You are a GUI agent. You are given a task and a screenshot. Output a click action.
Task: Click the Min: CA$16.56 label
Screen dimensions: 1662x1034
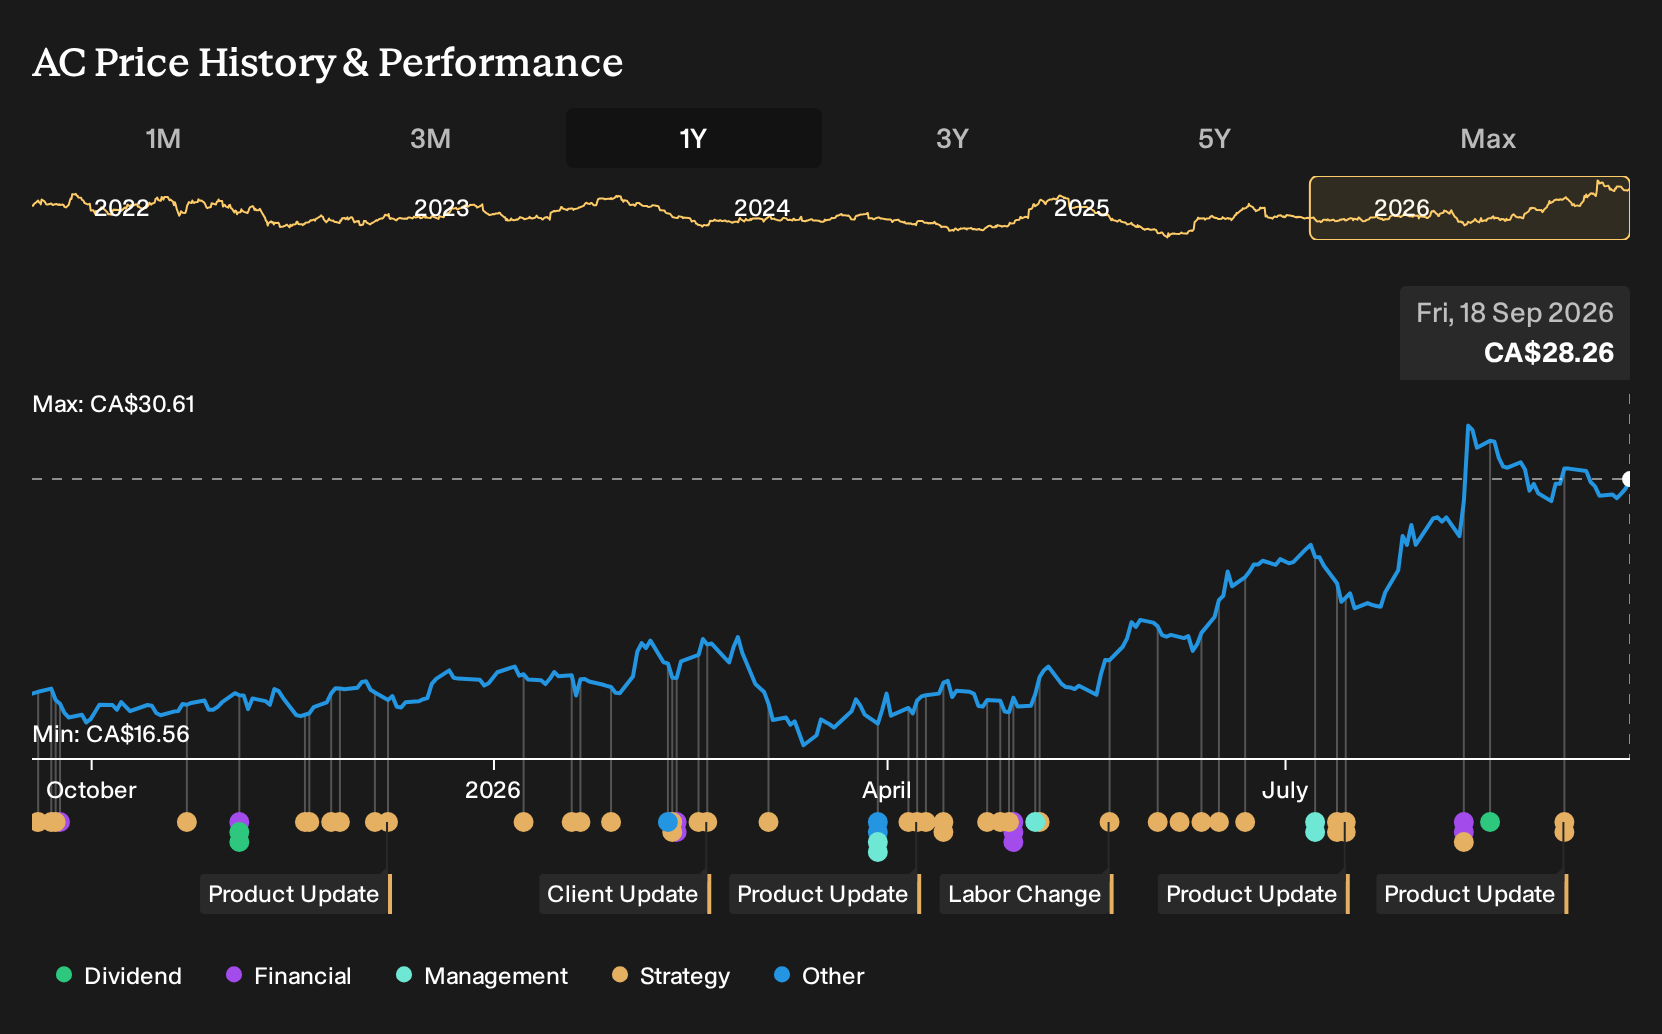[111, 734]
